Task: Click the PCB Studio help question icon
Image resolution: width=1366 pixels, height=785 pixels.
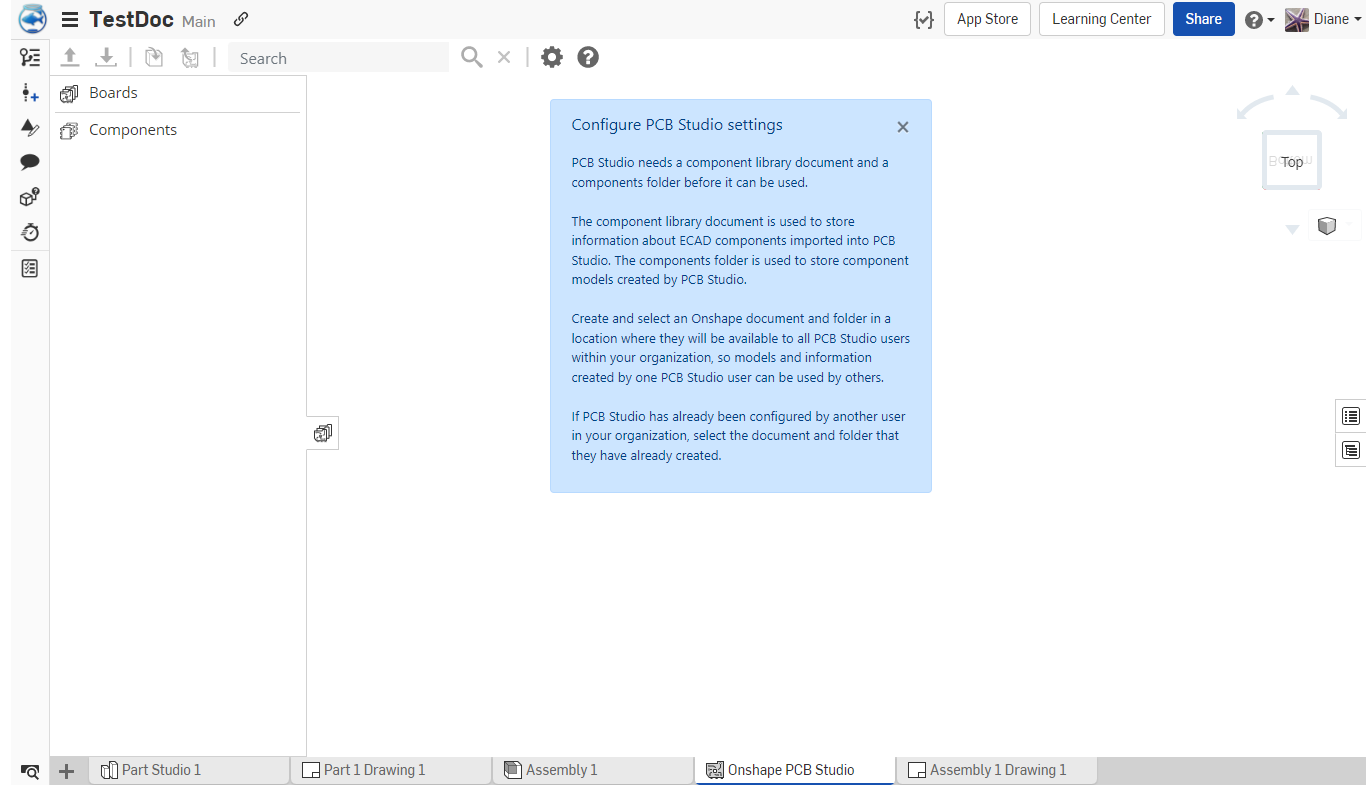Action: coord(588,57)
